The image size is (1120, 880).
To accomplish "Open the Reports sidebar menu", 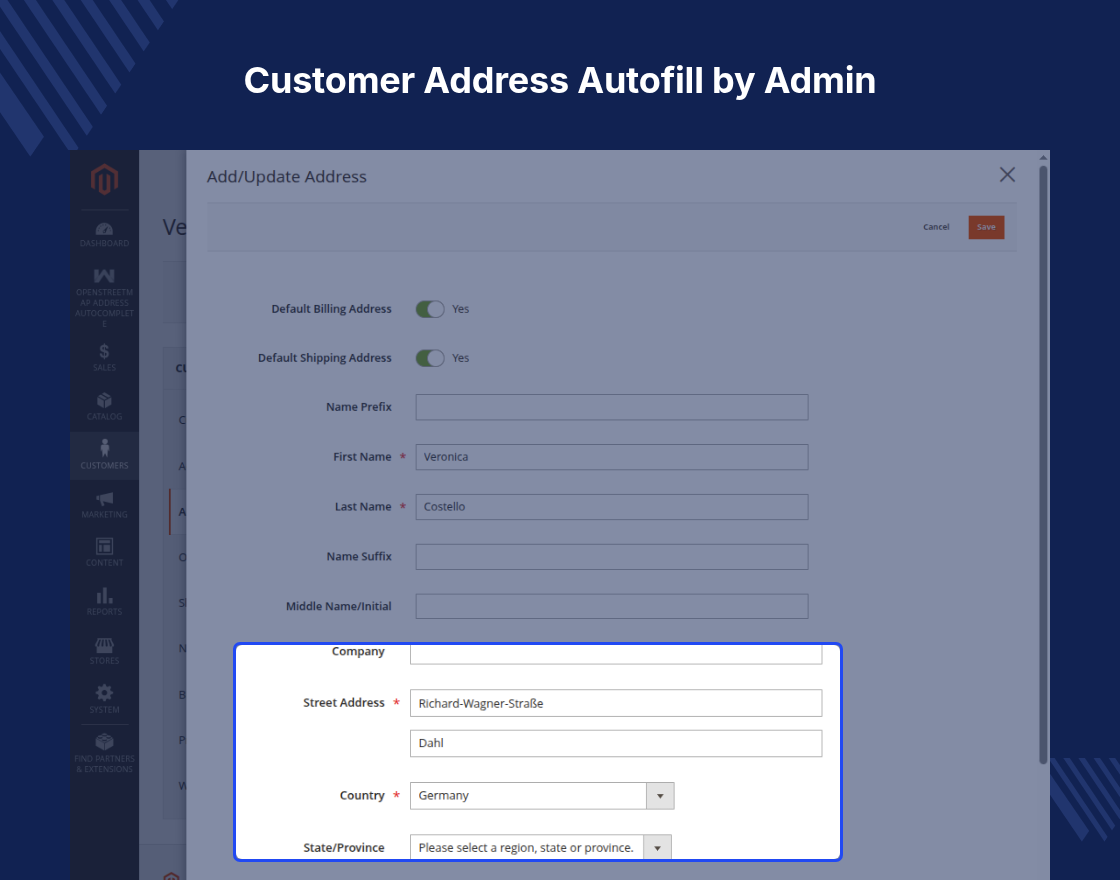I will 104,601.
